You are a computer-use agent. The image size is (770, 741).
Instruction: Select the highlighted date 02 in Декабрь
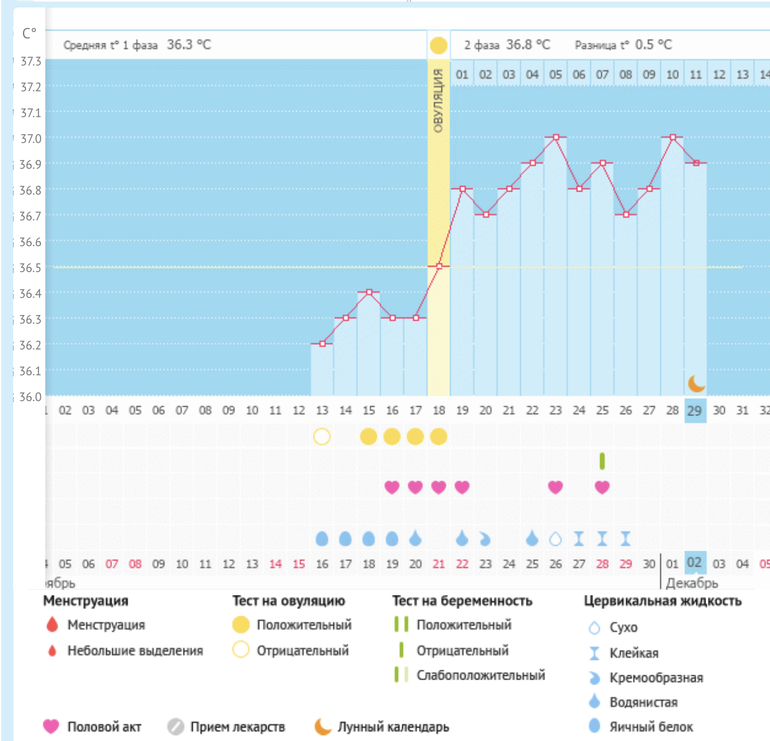(695, 564)
